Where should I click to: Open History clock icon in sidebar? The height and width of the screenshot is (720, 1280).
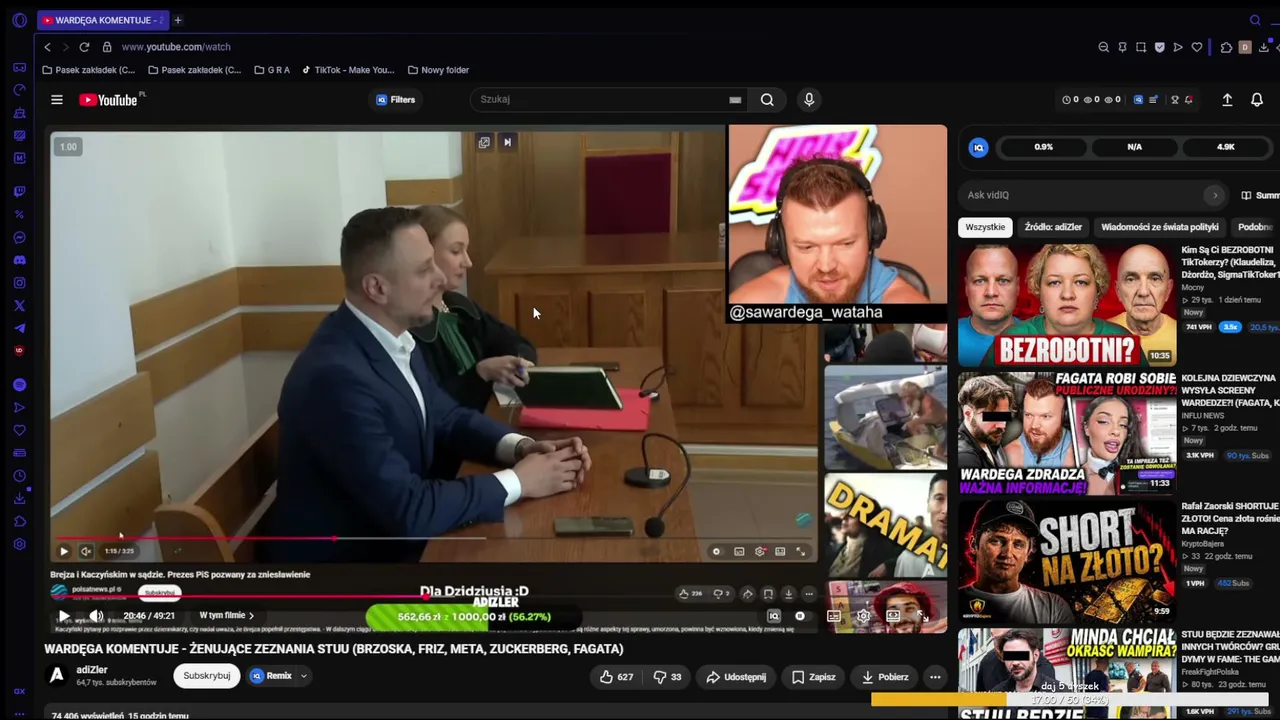tap(19, 476)
